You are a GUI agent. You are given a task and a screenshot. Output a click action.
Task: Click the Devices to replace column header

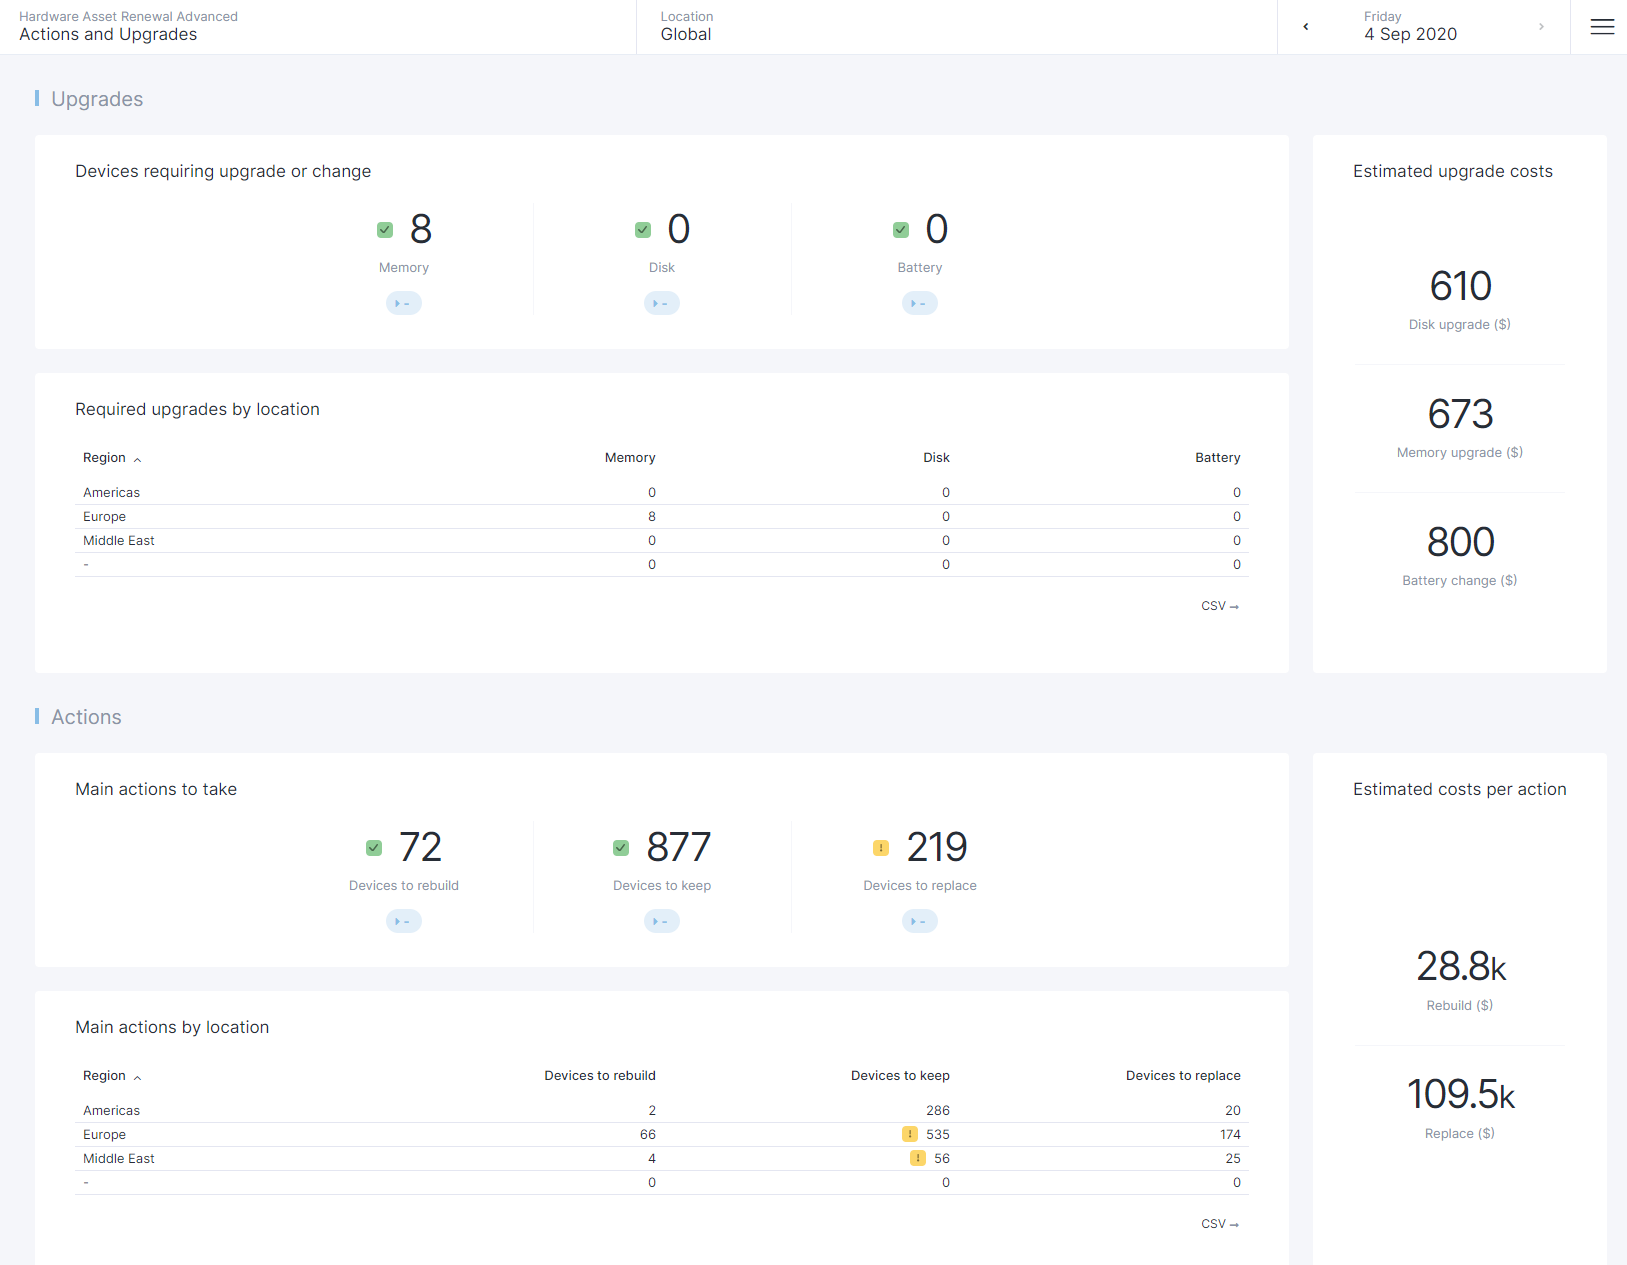click(1182, 1076)
